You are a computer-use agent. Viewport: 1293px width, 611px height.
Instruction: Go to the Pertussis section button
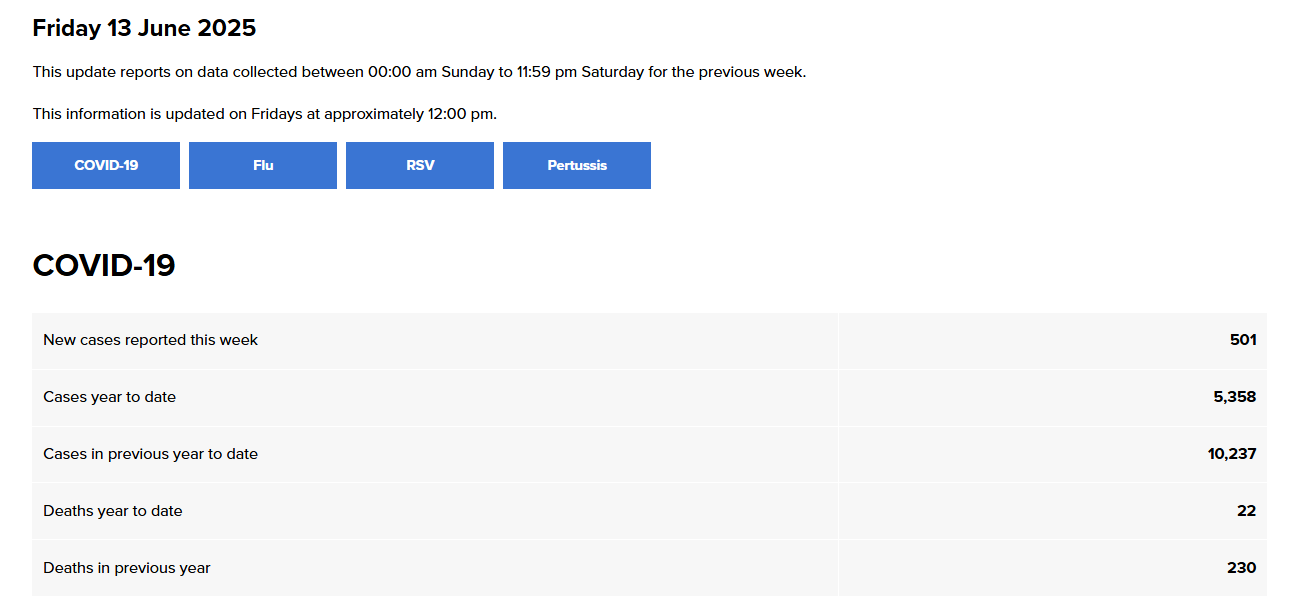[577, 165]
